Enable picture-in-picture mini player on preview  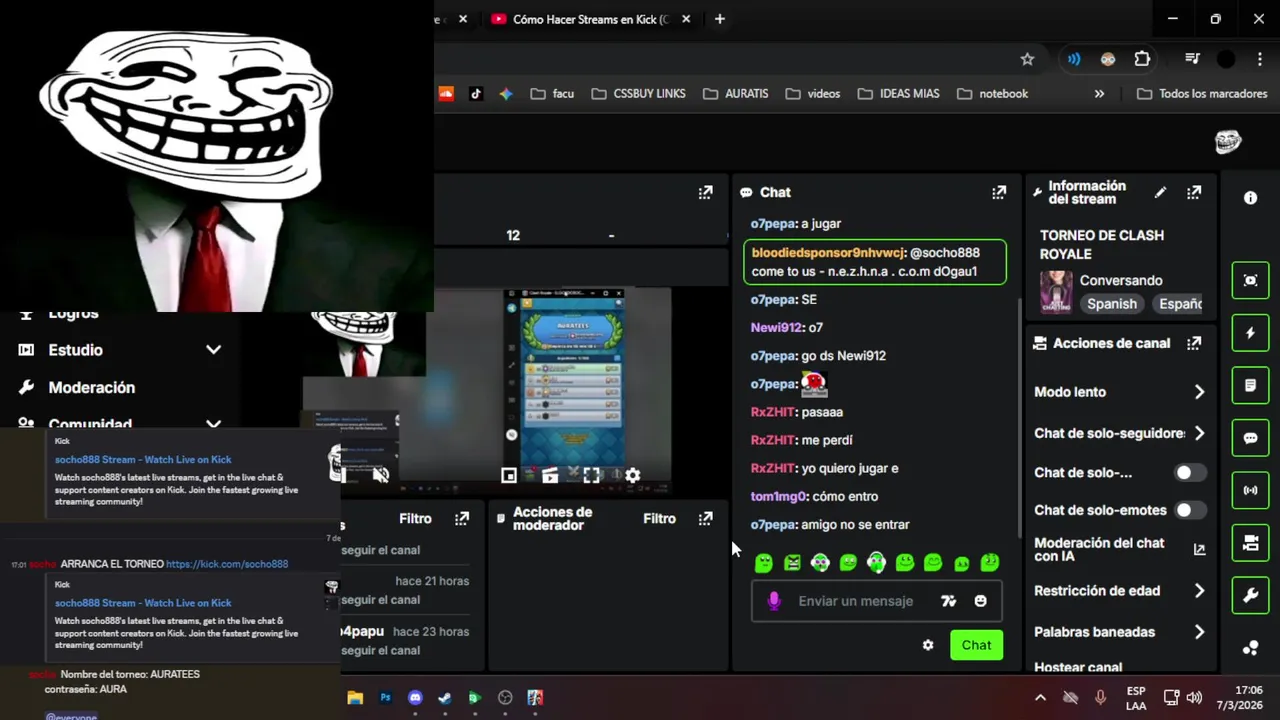point(509,476)
